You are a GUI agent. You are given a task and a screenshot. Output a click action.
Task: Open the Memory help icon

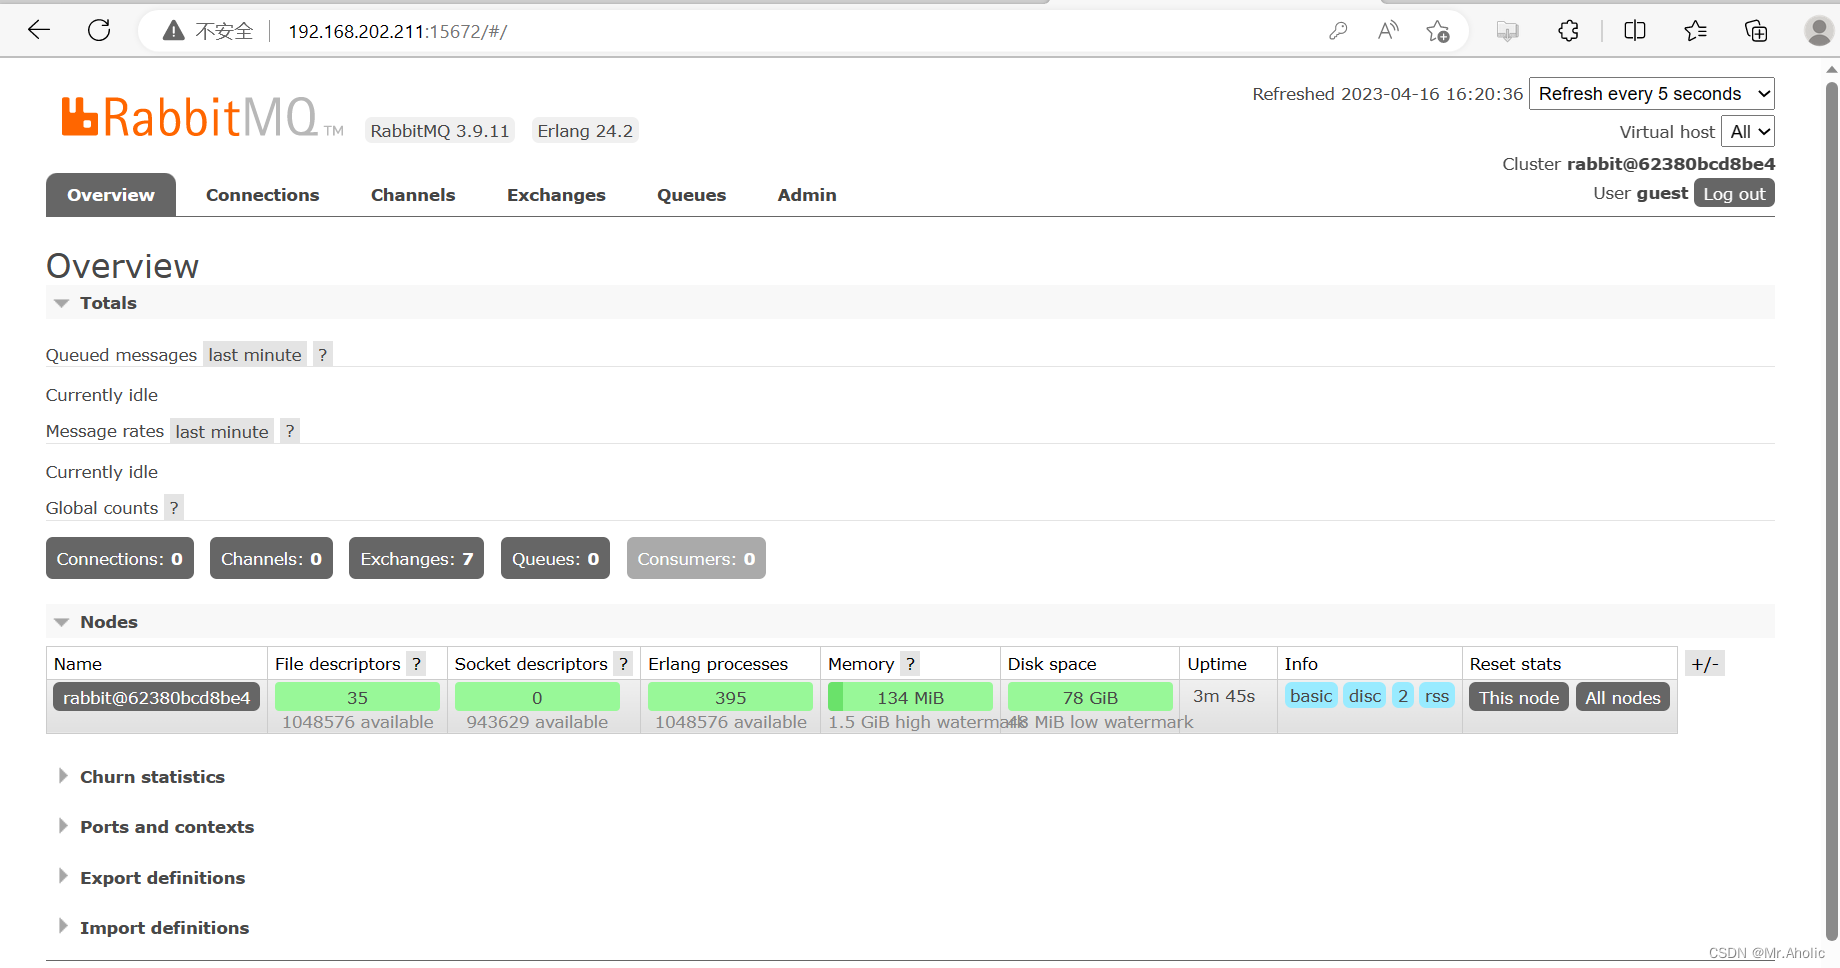[x=910, y=663]
